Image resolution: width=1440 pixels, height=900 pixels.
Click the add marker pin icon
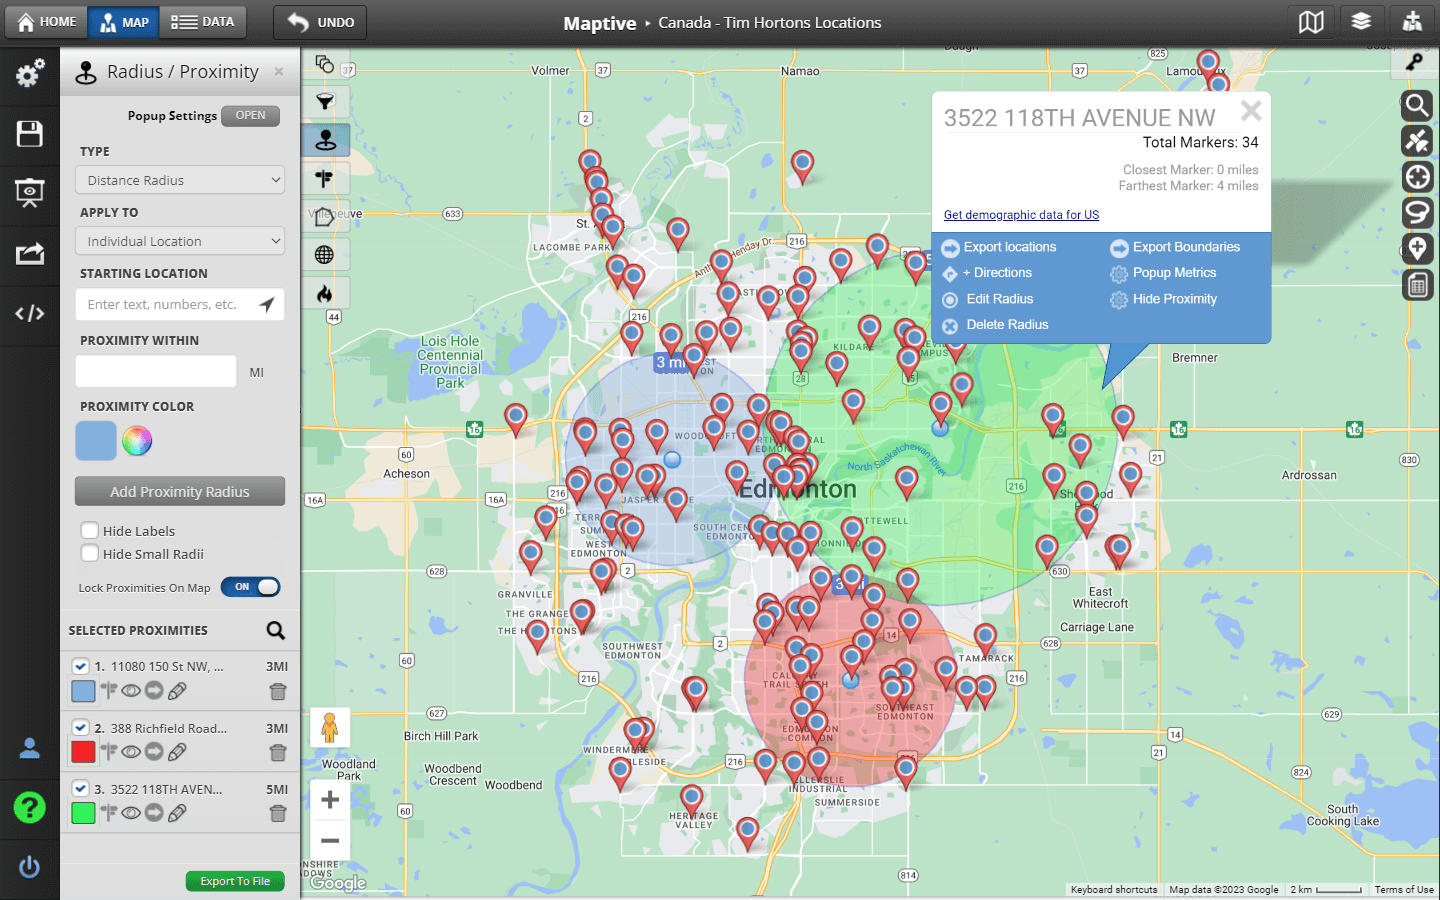tap(1417, 248)
